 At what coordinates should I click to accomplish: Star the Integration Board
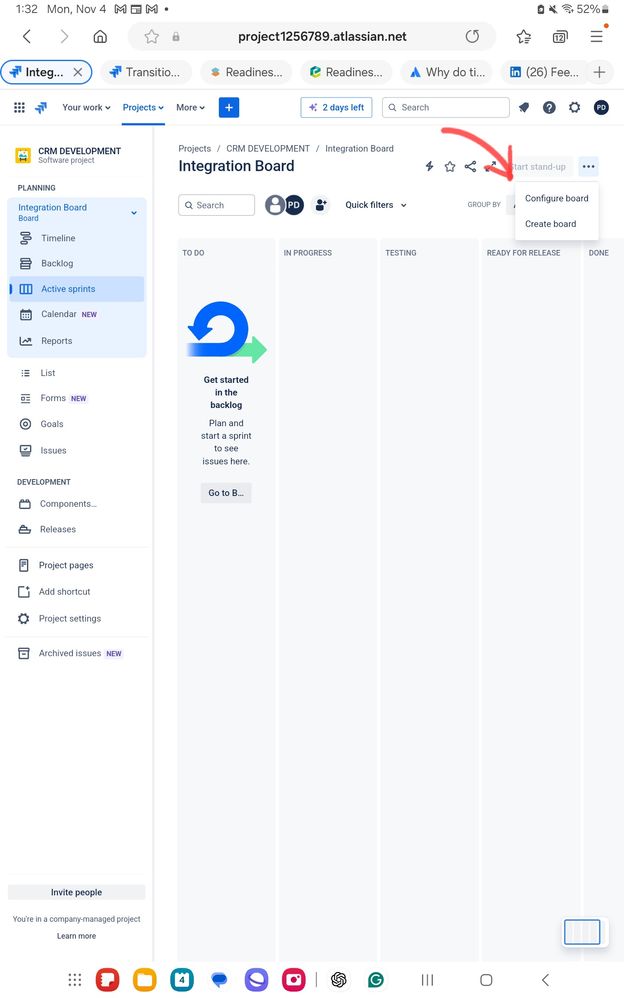(450, 167)
